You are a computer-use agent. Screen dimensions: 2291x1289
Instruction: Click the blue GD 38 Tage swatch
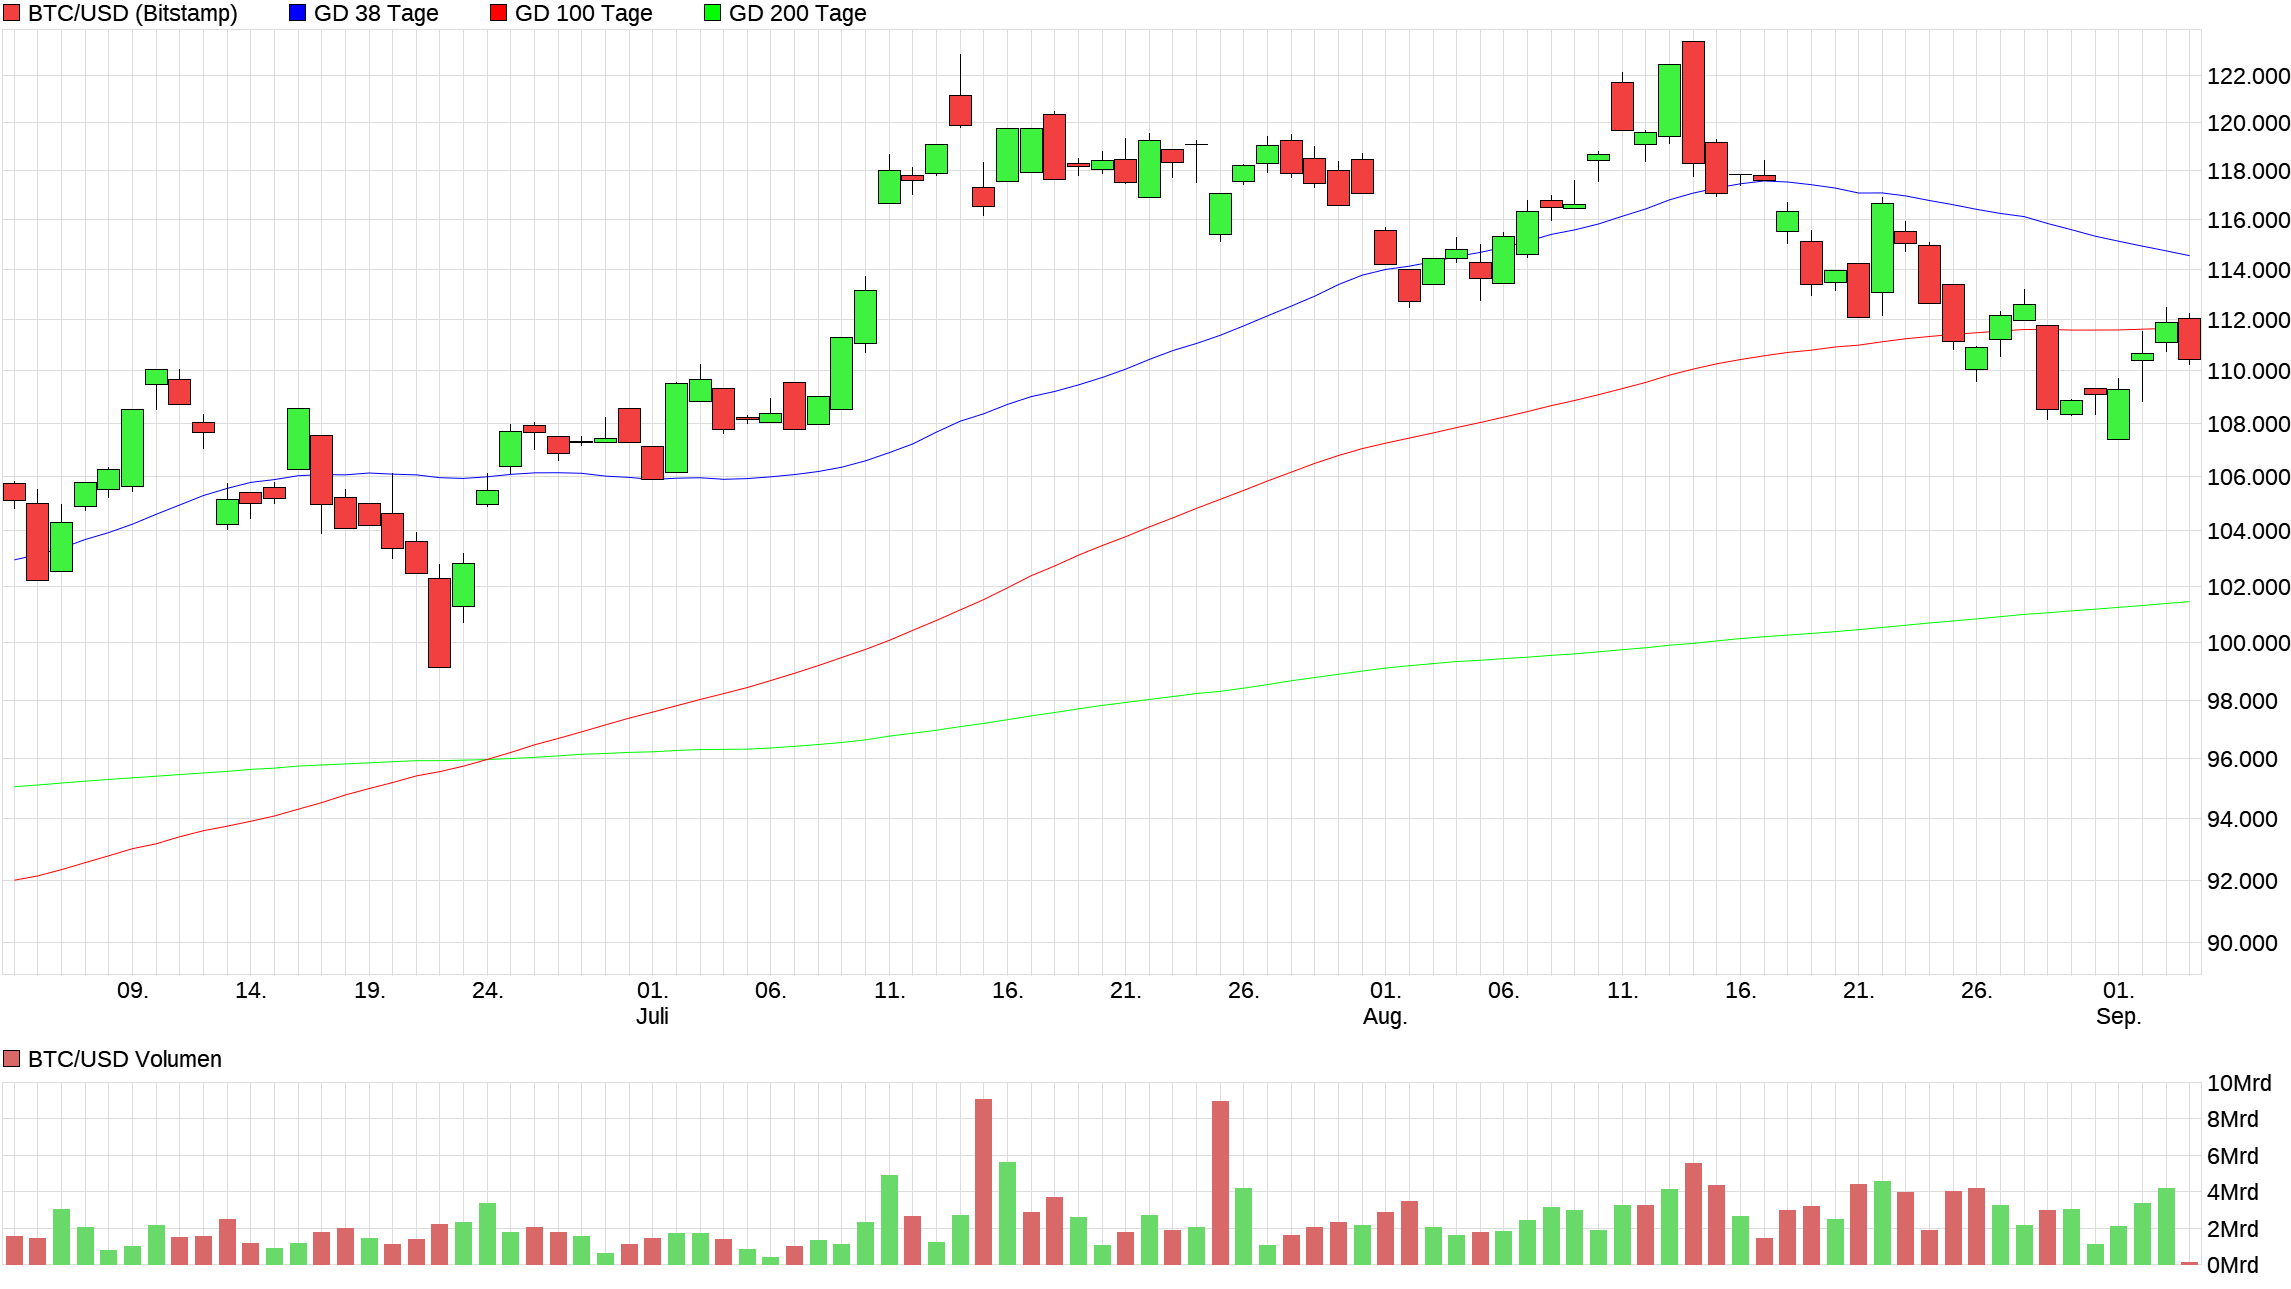[297, 13]
